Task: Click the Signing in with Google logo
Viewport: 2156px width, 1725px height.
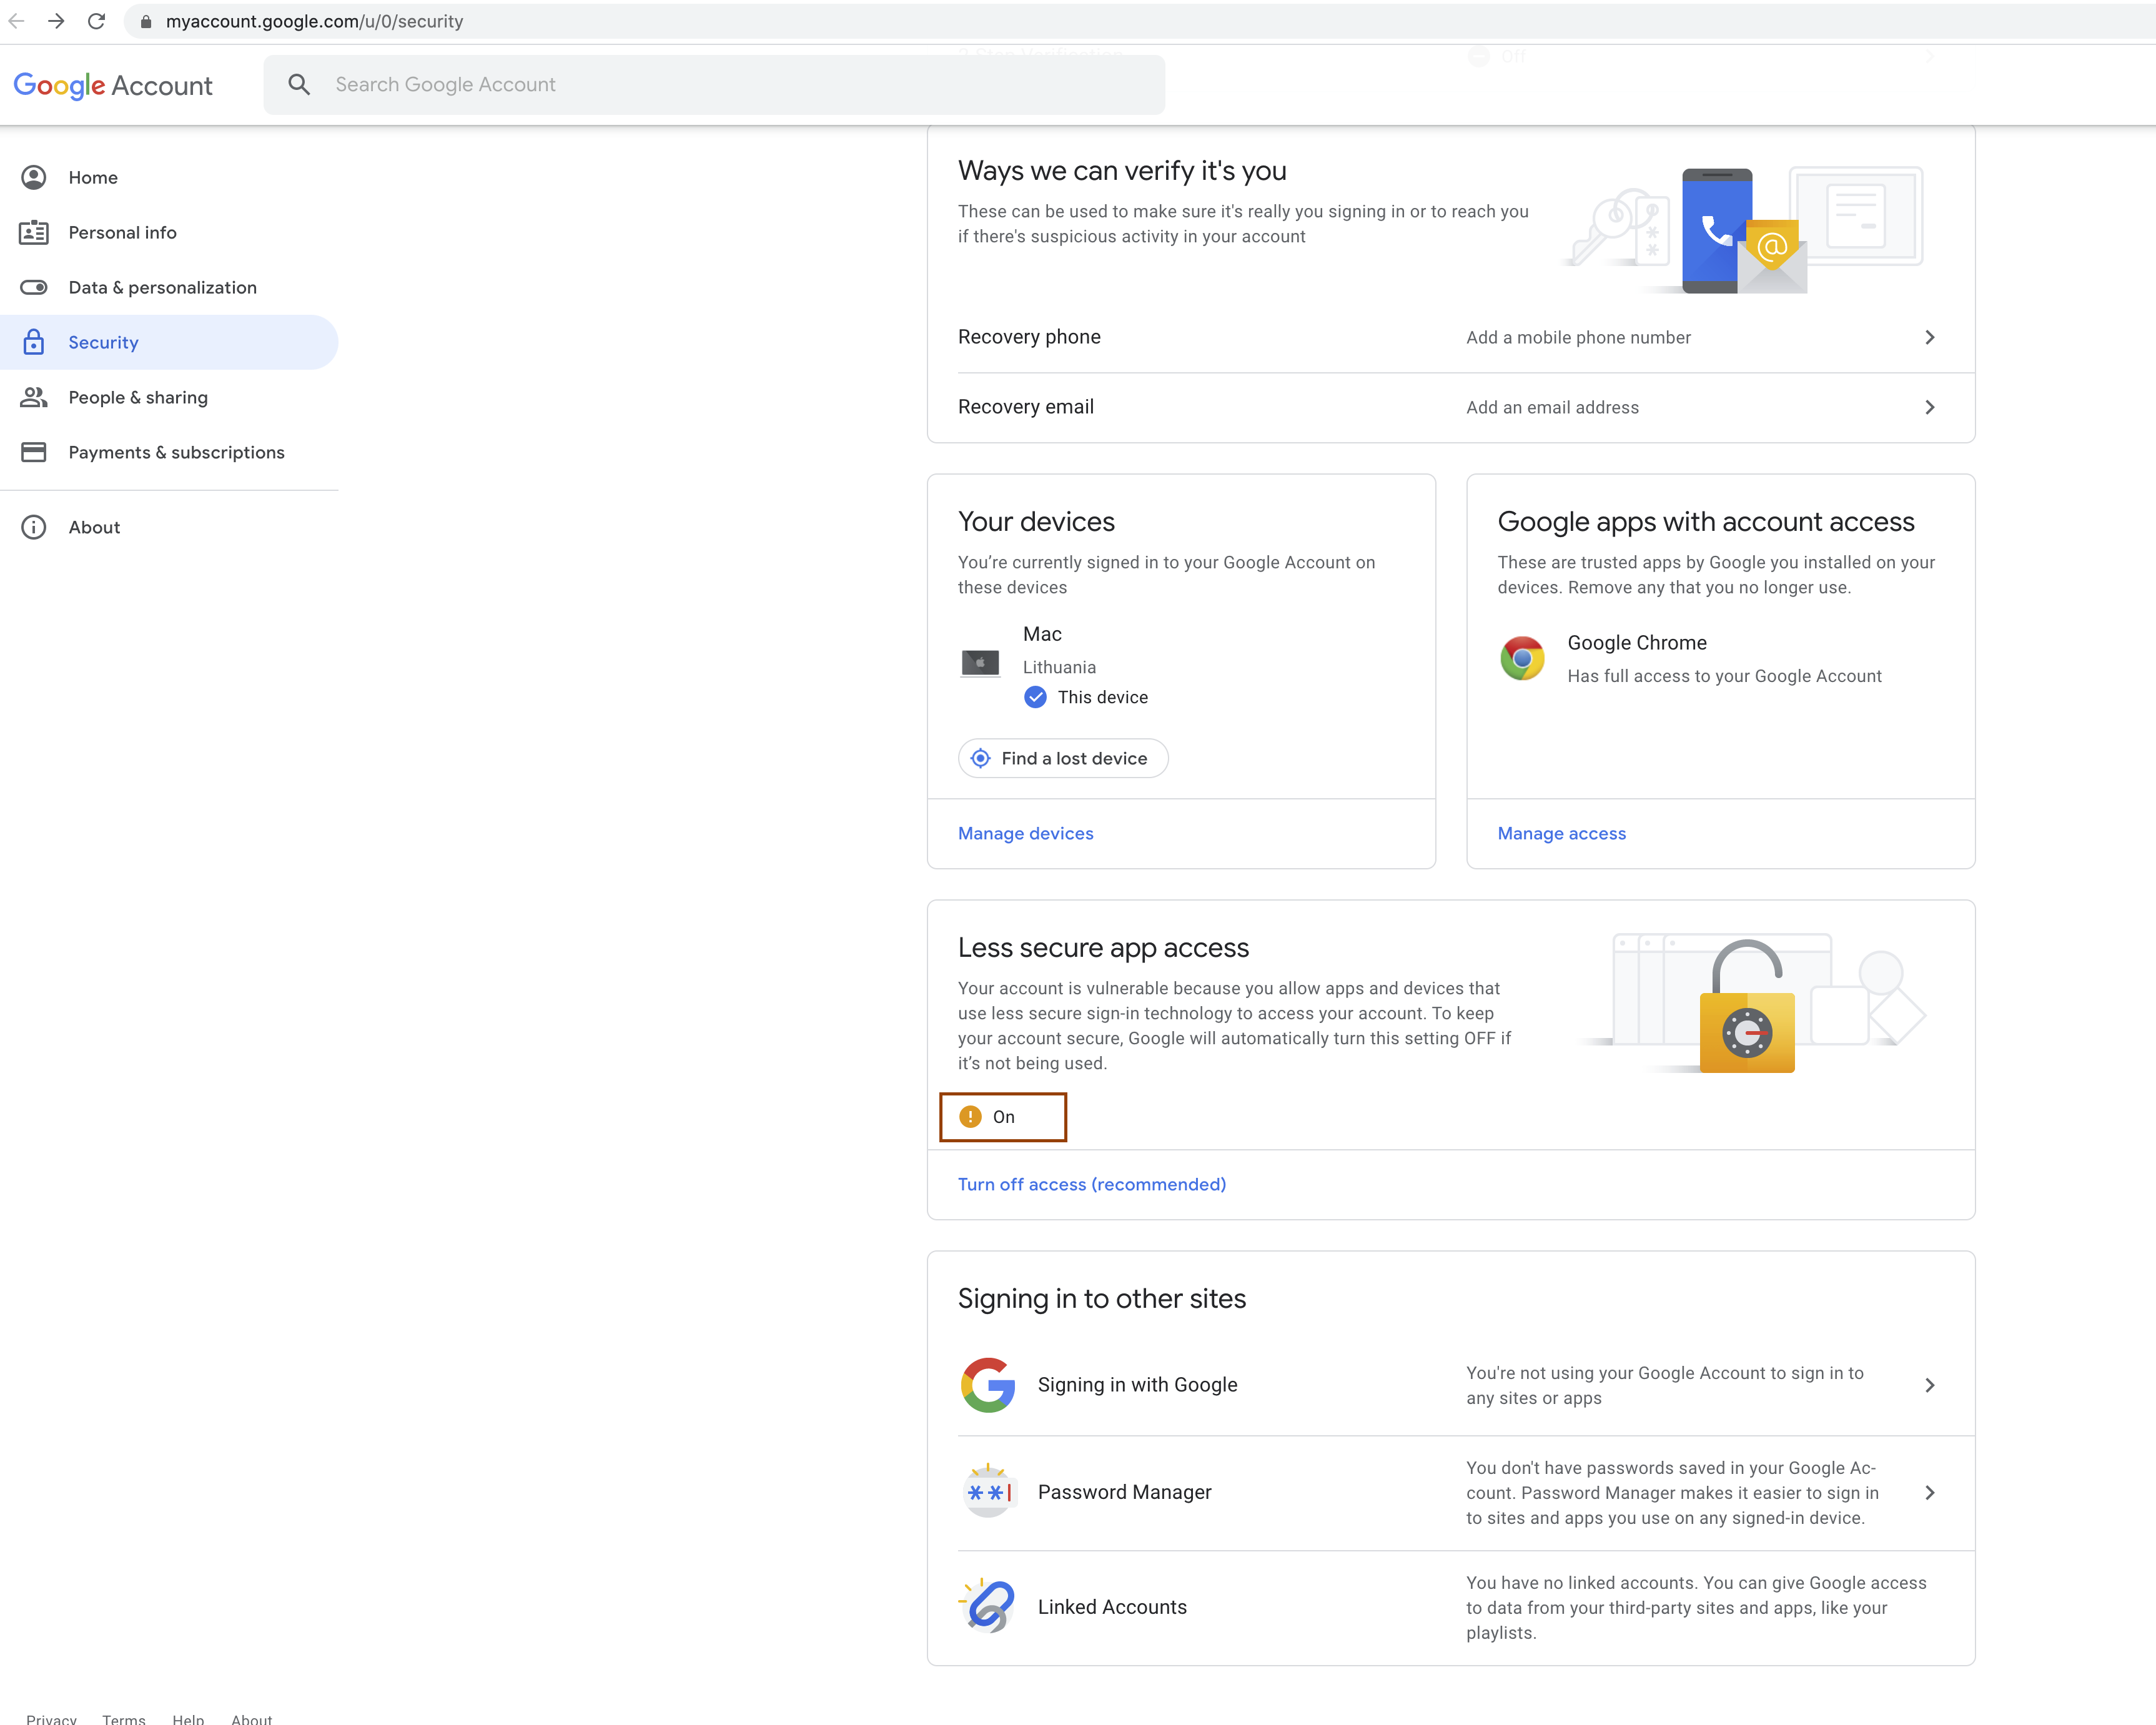Action: (988, 1385)
